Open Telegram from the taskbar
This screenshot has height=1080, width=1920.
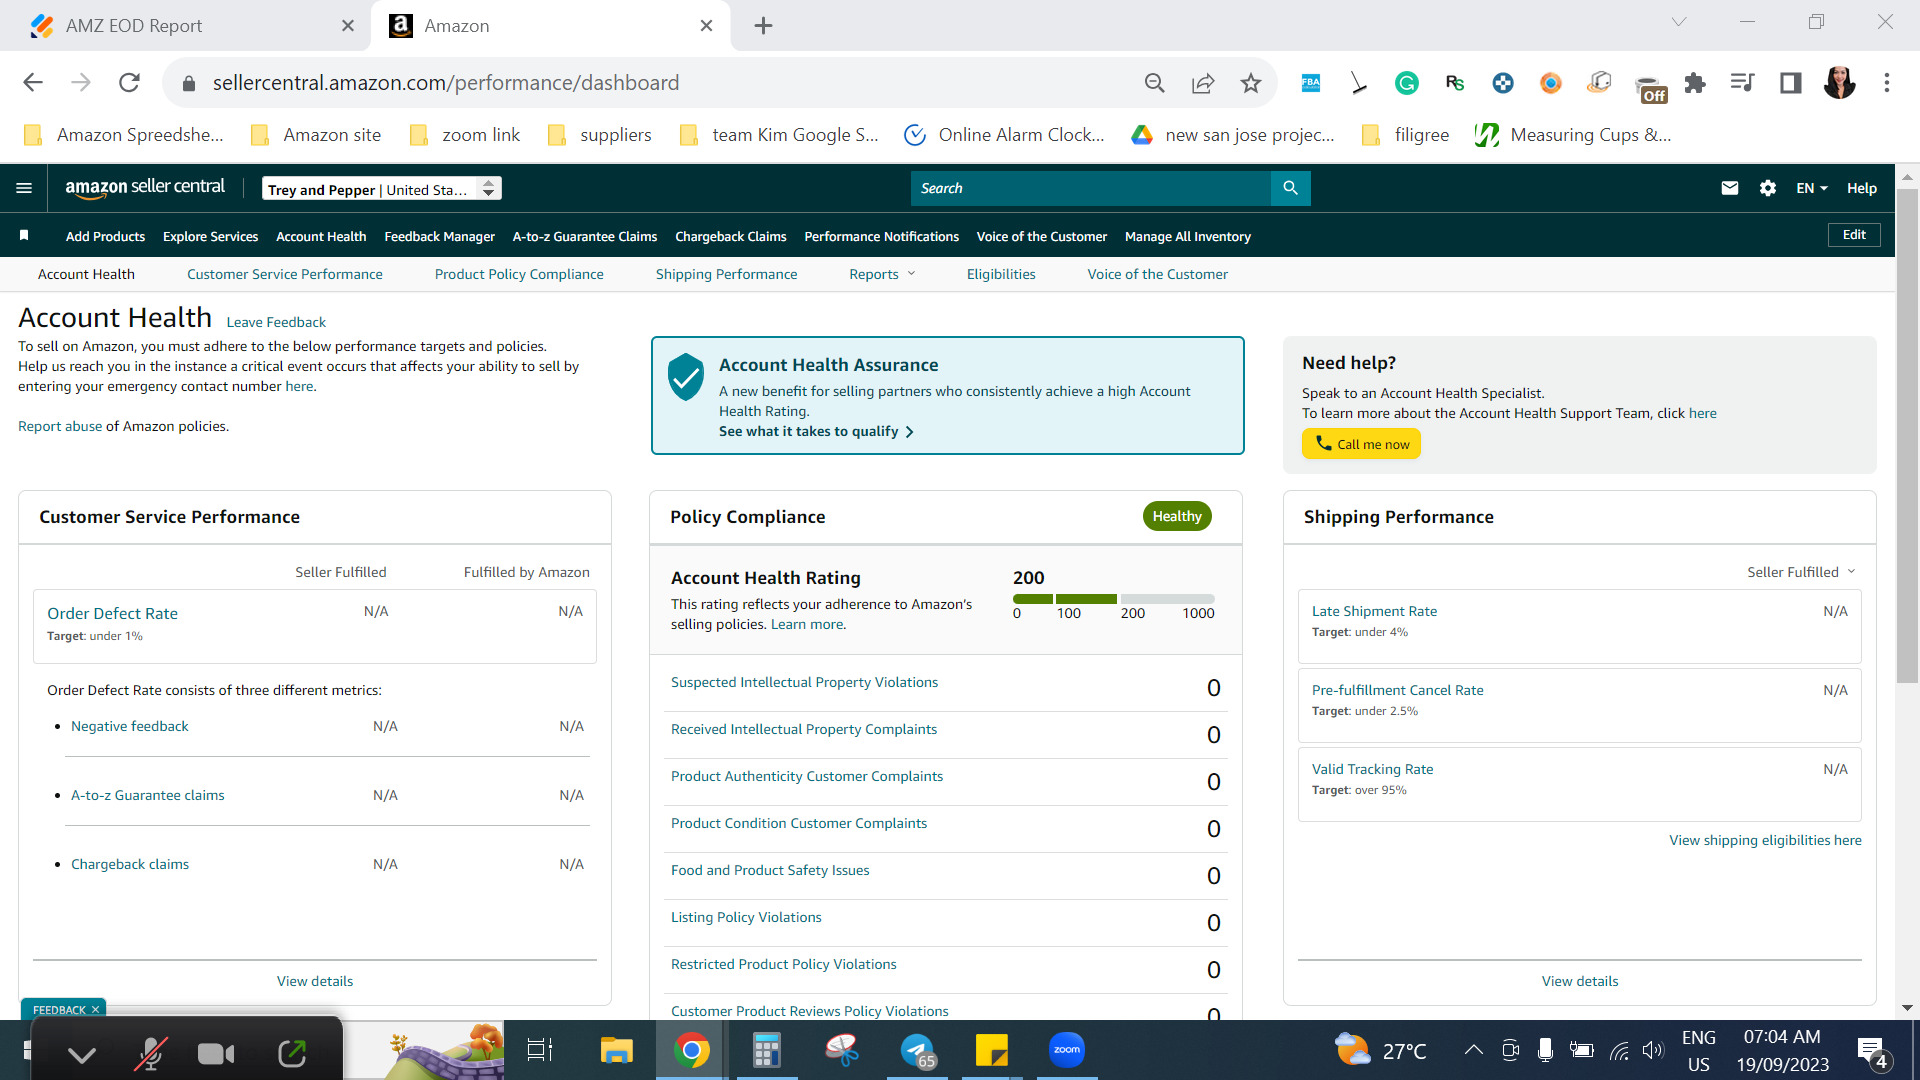click(917, 1050)
